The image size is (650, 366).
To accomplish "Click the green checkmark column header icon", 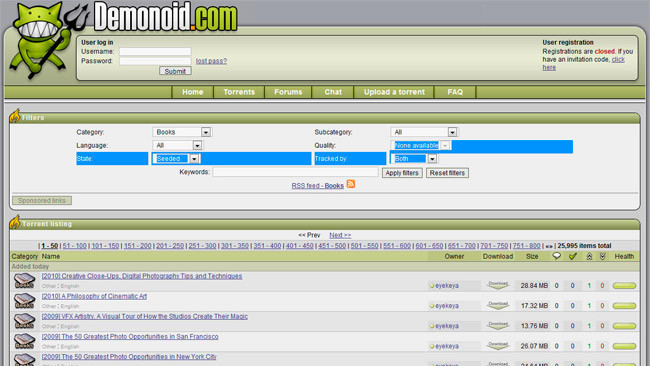I will [573, 256].
